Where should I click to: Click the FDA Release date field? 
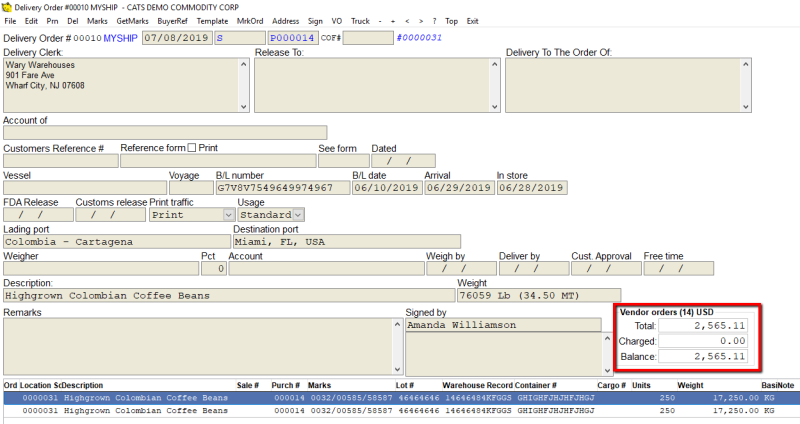click(x=38, y=215)
